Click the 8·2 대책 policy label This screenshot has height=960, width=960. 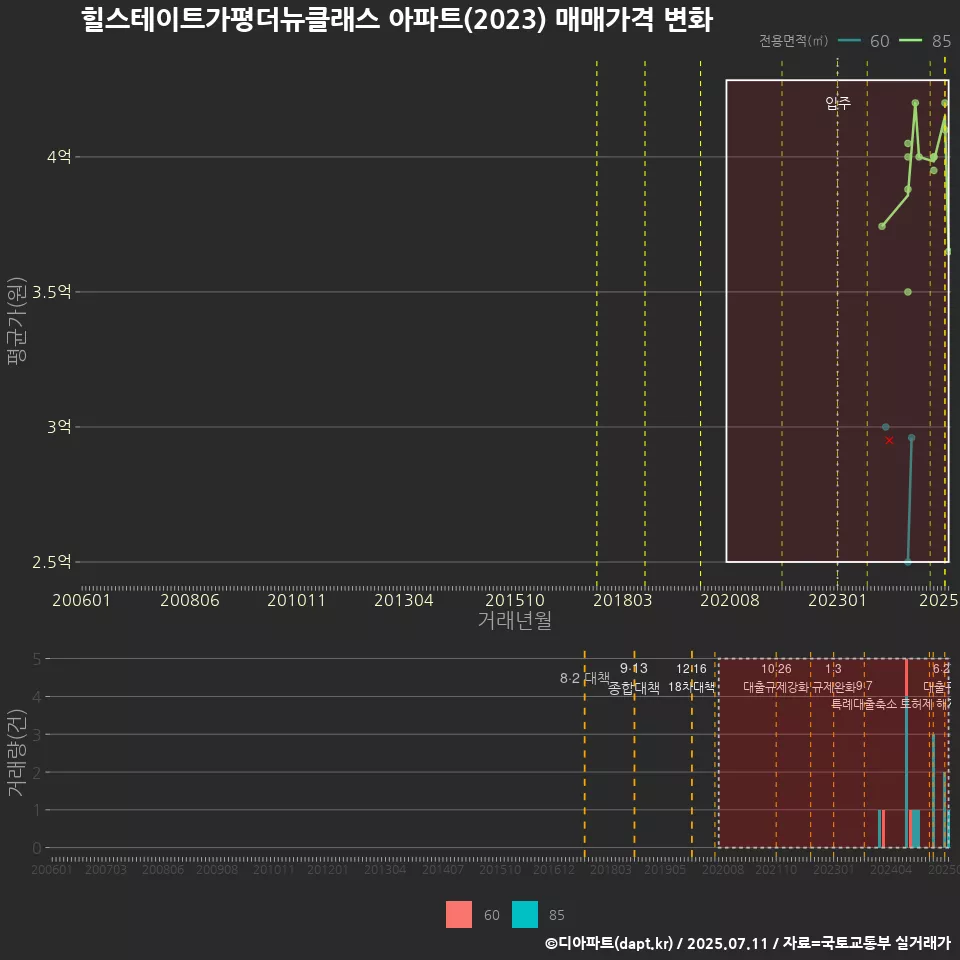[585, 678]
